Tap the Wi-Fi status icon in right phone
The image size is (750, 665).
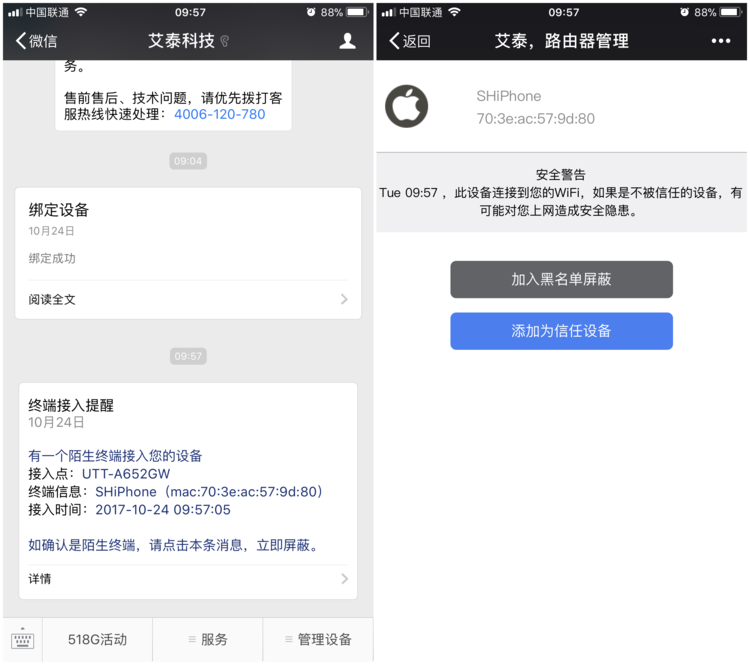[x=454, y=12]
